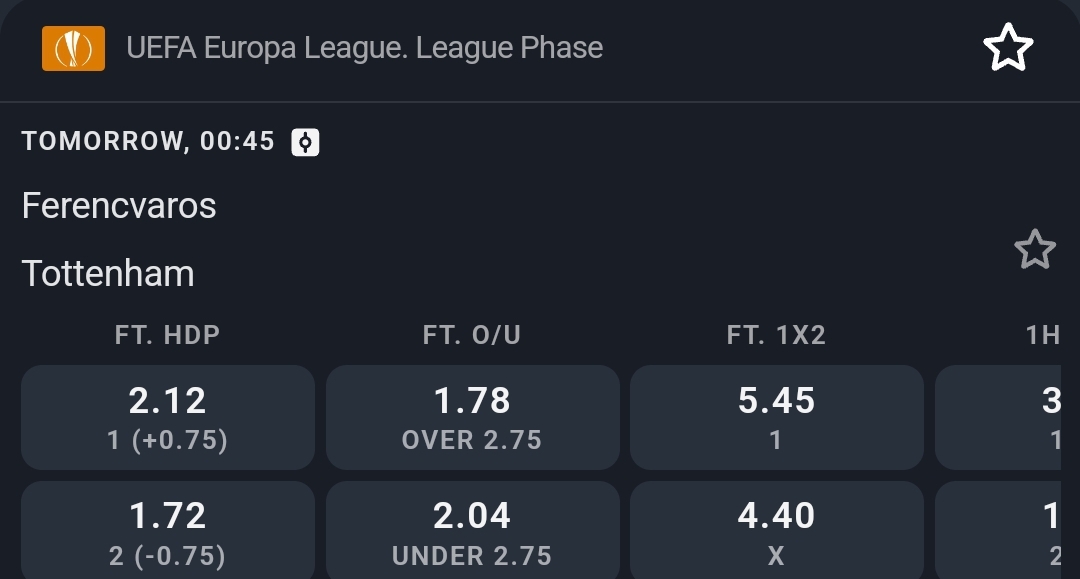
Task: Click the FT. HDP market header
Action: [x=167, y=335]
